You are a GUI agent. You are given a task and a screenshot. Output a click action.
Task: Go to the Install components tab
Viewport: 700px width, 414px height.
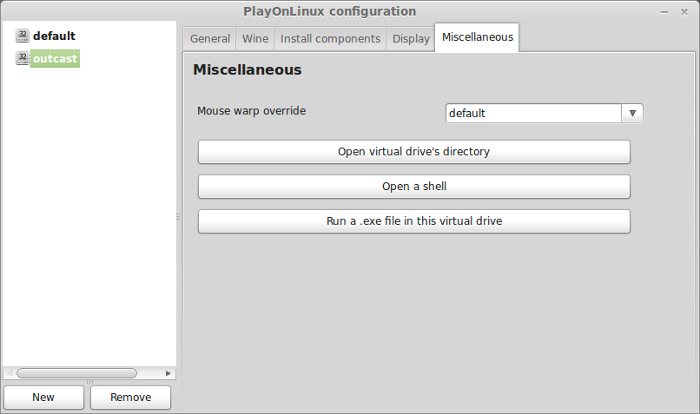(x=330, y=39)
